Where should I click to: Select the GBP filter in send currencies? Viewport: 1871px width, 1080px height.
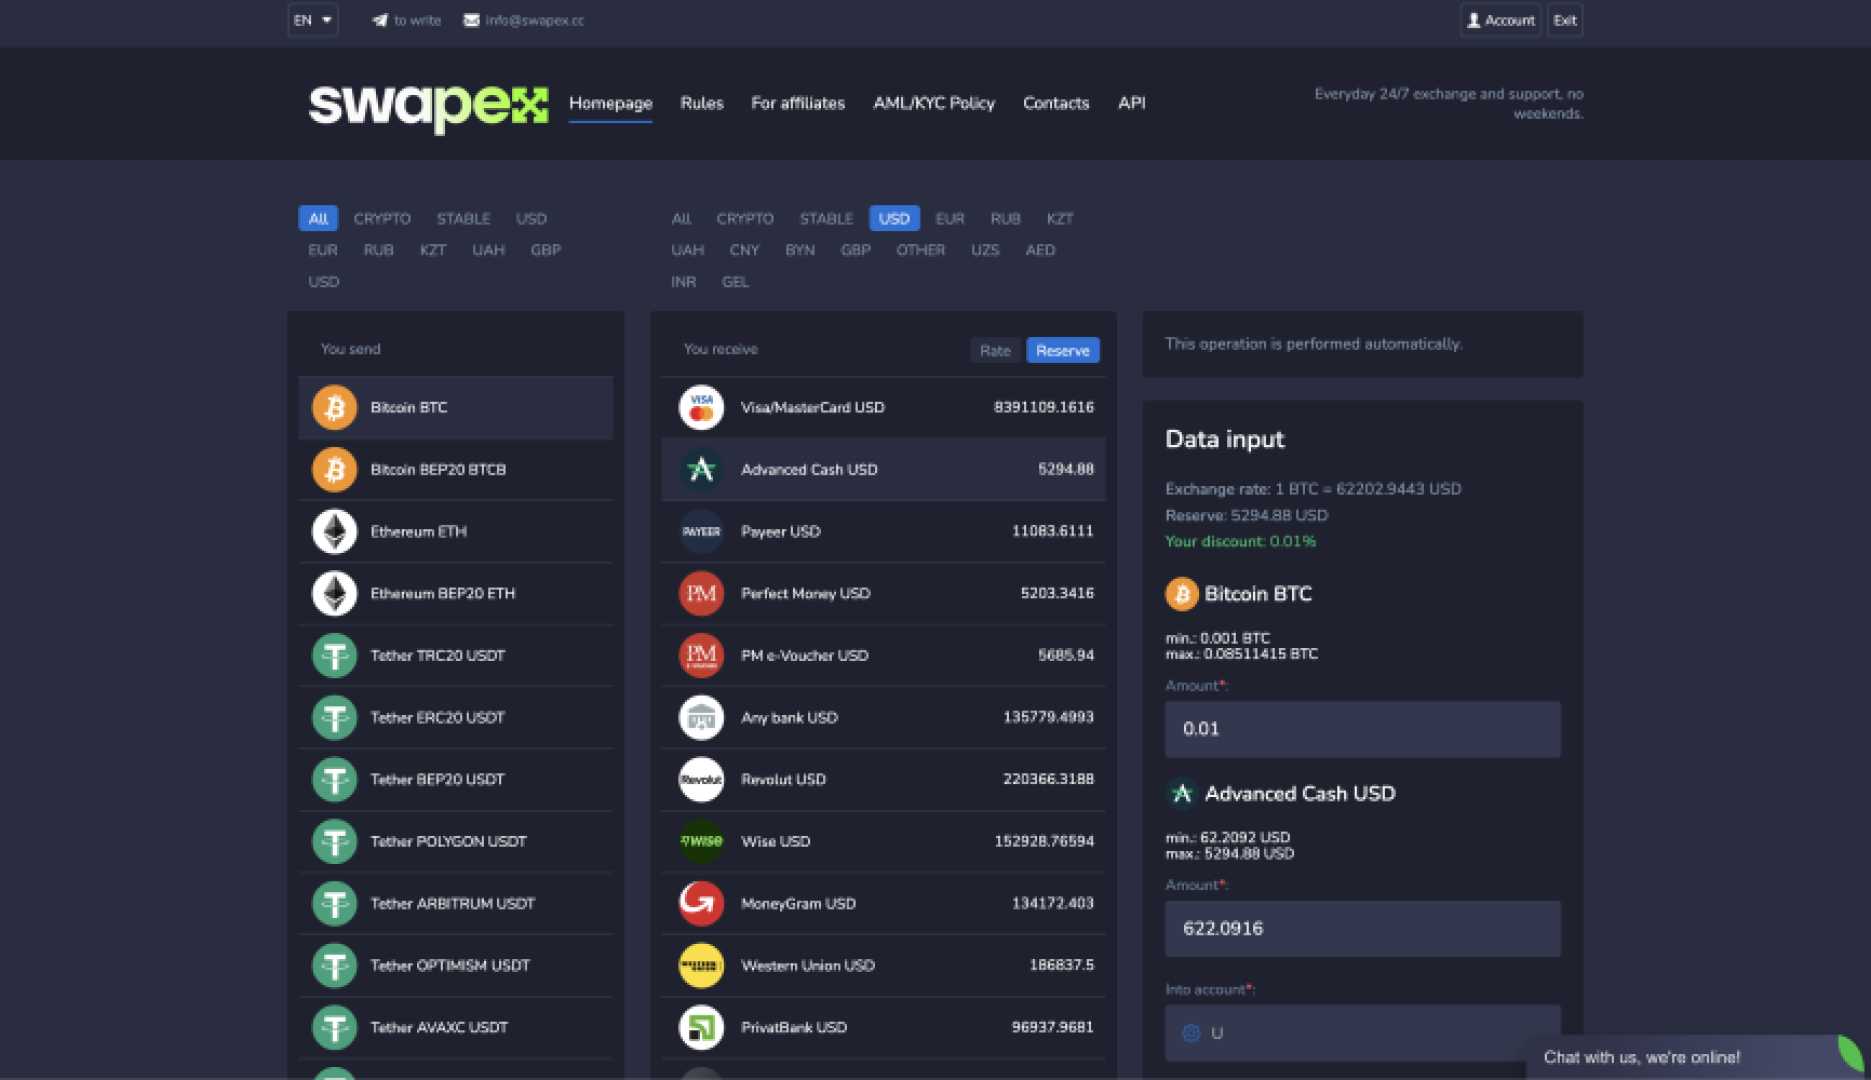pos(546,250)
